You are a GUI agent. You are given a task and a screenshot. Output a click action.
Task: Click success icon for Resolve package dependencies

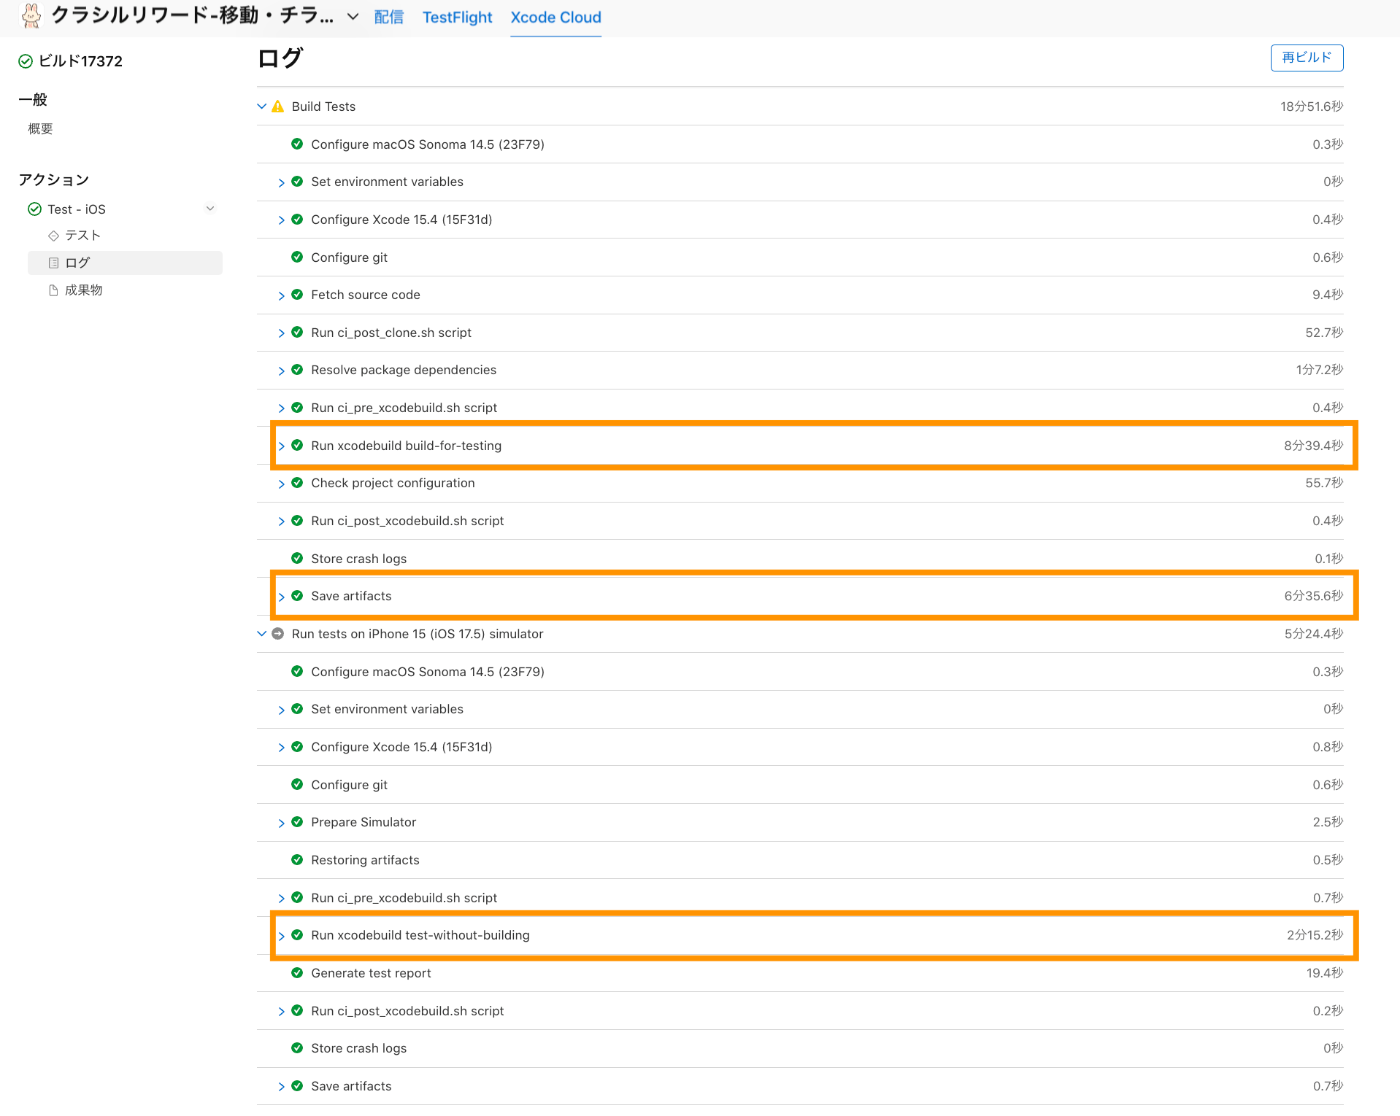click(x=297, y=370)
